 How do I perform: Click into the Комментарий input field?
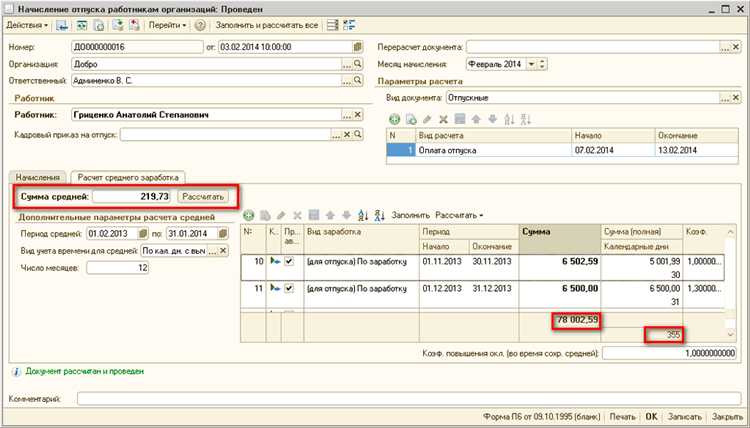coord(408,399)
